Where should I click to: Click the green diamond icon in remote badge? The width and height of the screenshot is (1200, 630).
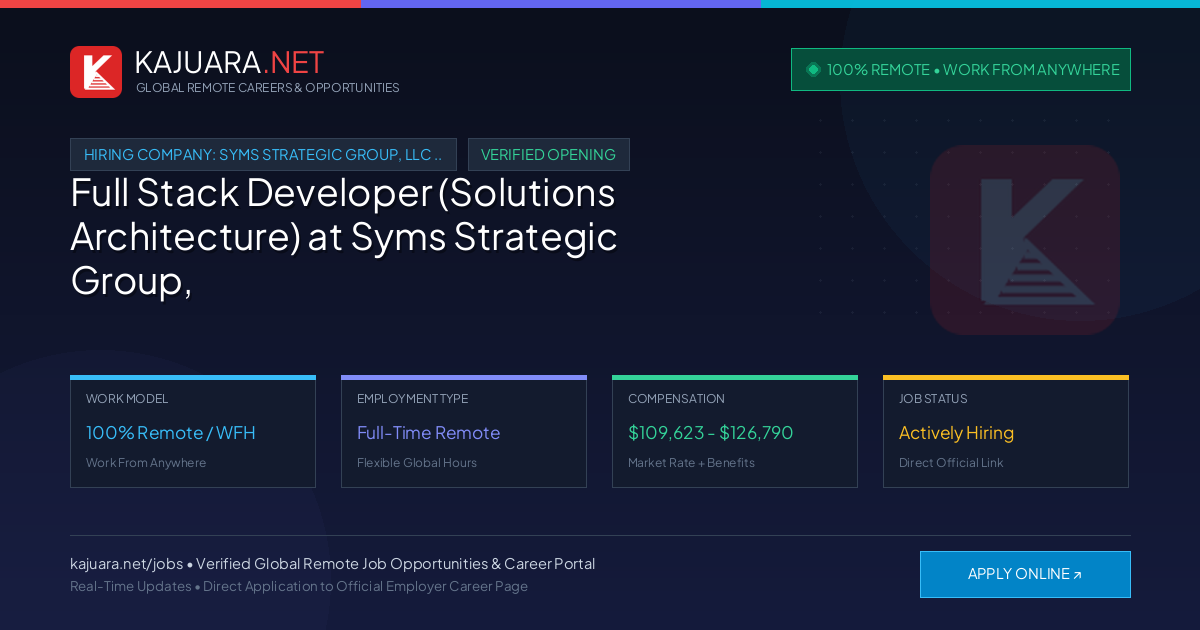(813, 69)
